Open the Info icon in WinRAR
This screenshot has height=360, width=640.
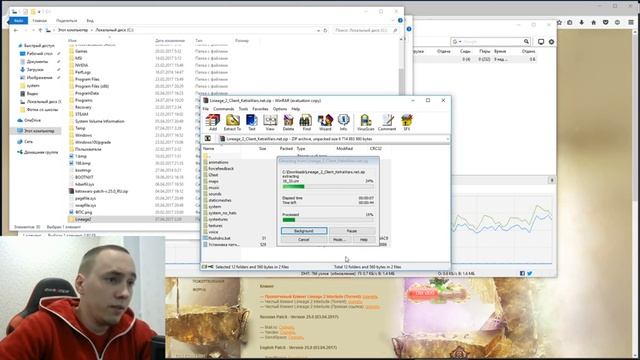(x=343, y=122)
